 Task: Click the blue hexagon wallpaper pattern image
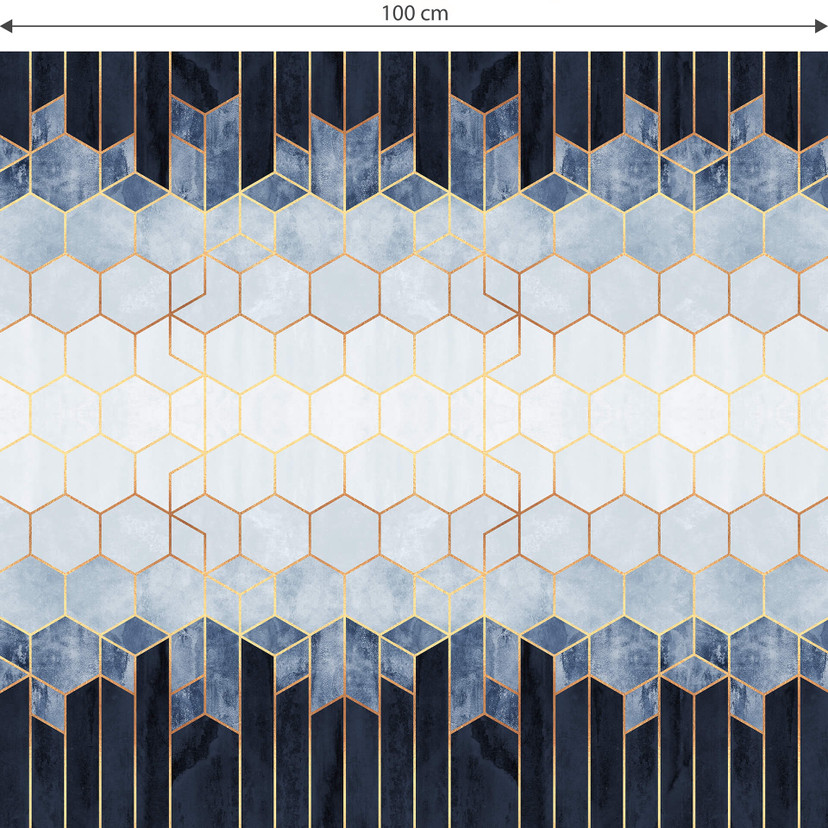(414, 439)
